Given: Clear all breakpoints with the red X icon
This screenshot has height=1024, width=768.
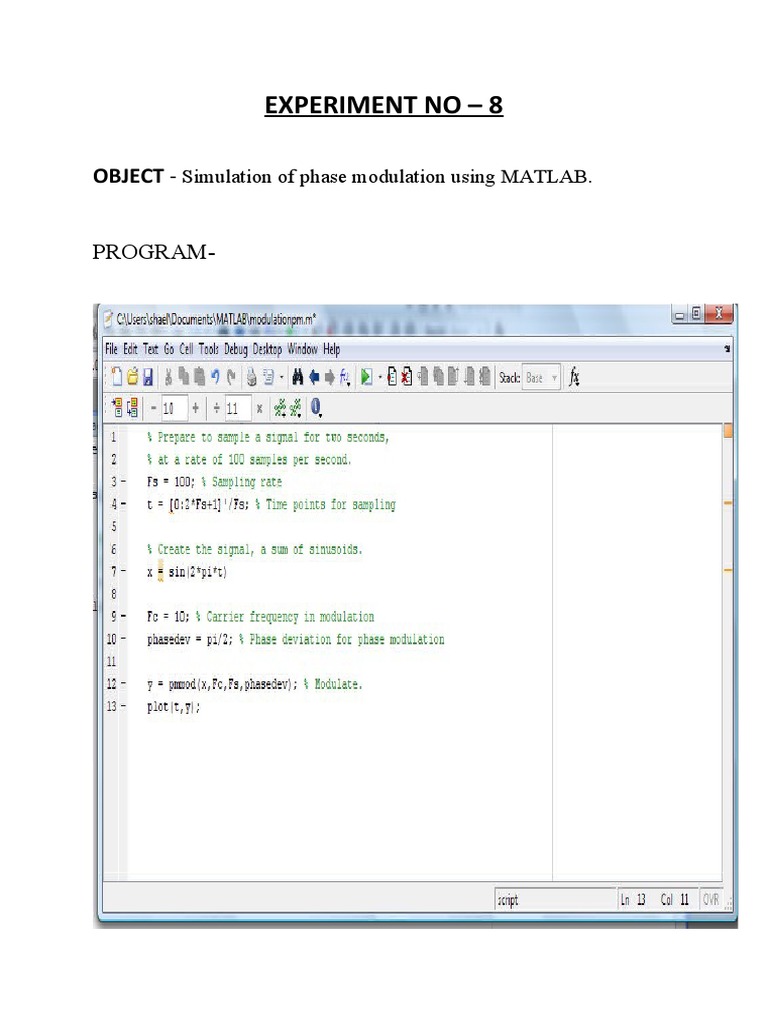Looking at the screenshot, I should tap(407, 377).
